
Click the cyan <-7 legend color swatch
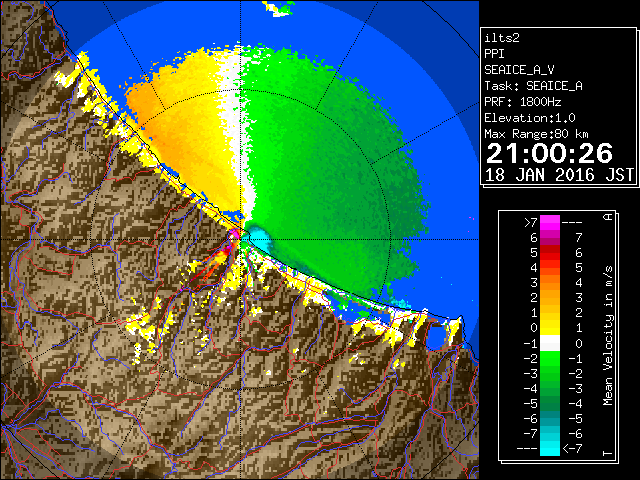coord(550,448)
